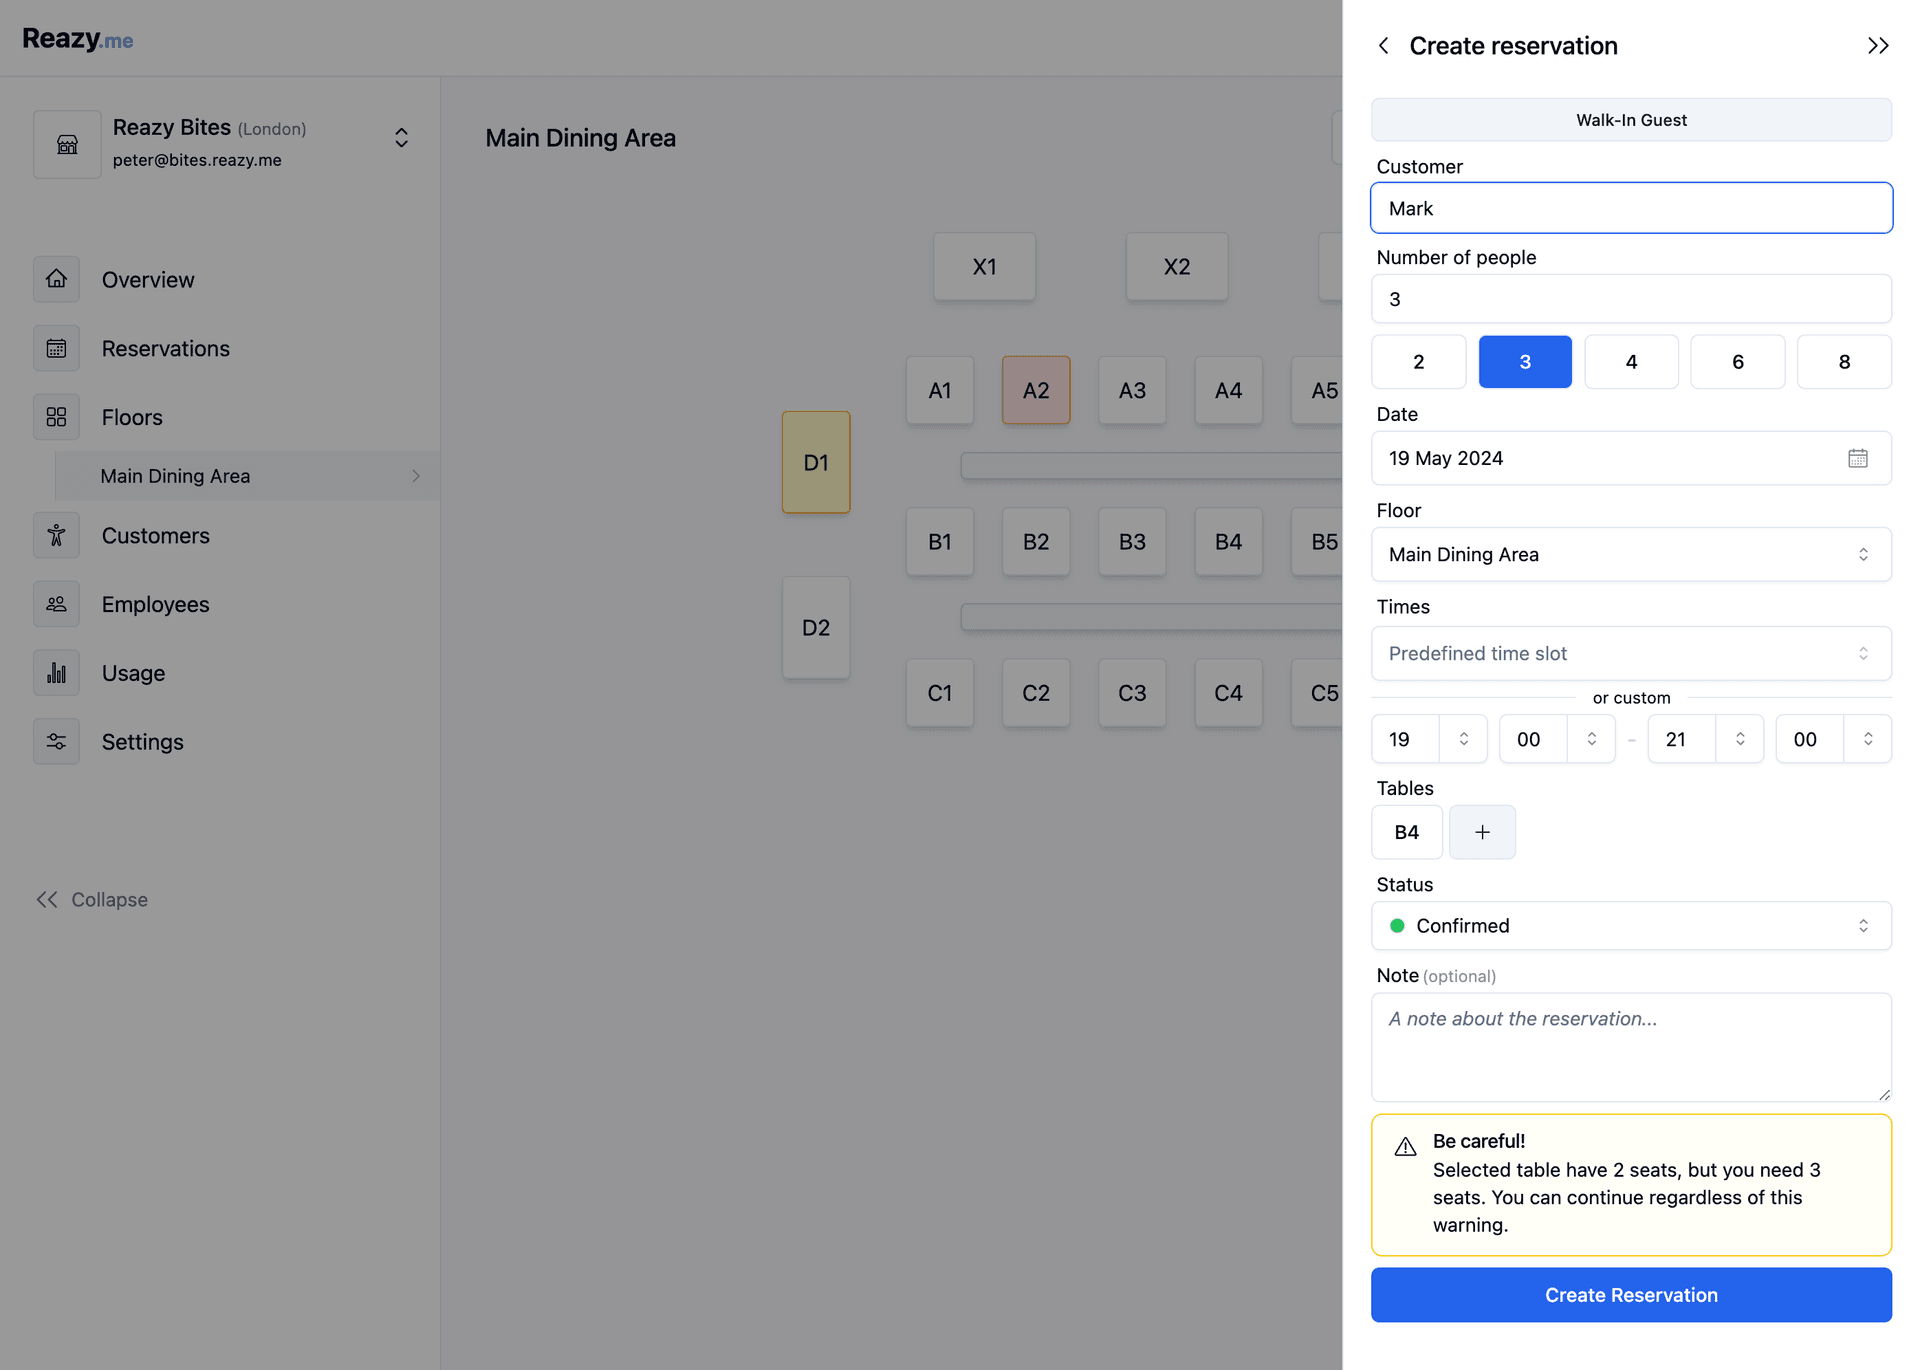Click the Collapse sidebar button
Viewport: 1920px width, 1370px height.
tap(93, 900)
